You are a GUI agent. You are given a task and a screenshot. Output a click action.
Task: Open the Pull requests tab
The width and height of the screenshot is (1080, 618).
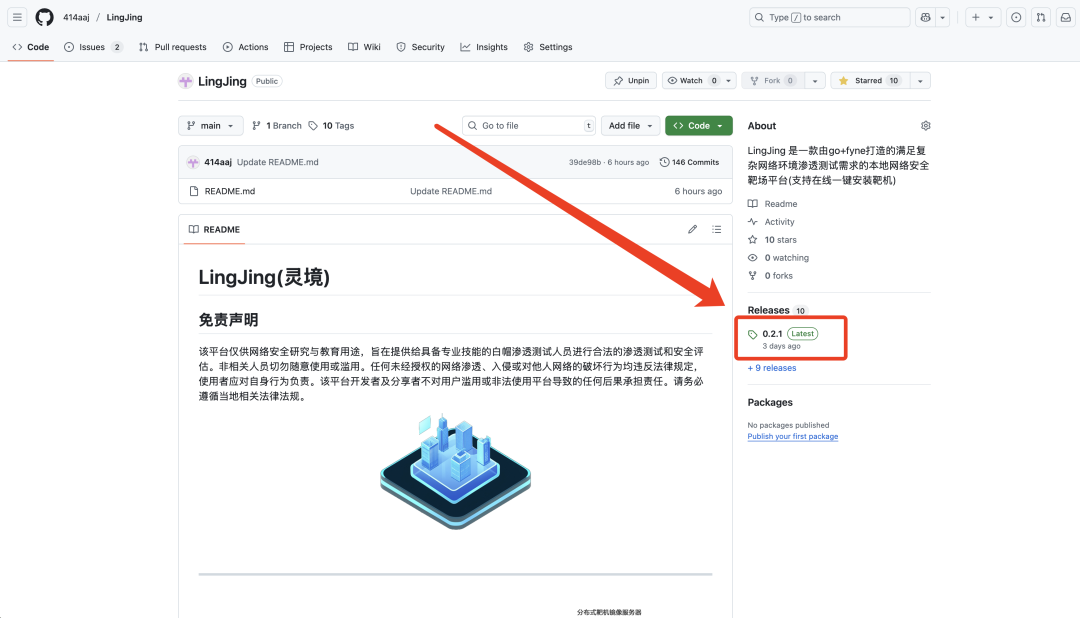(172, 47)
